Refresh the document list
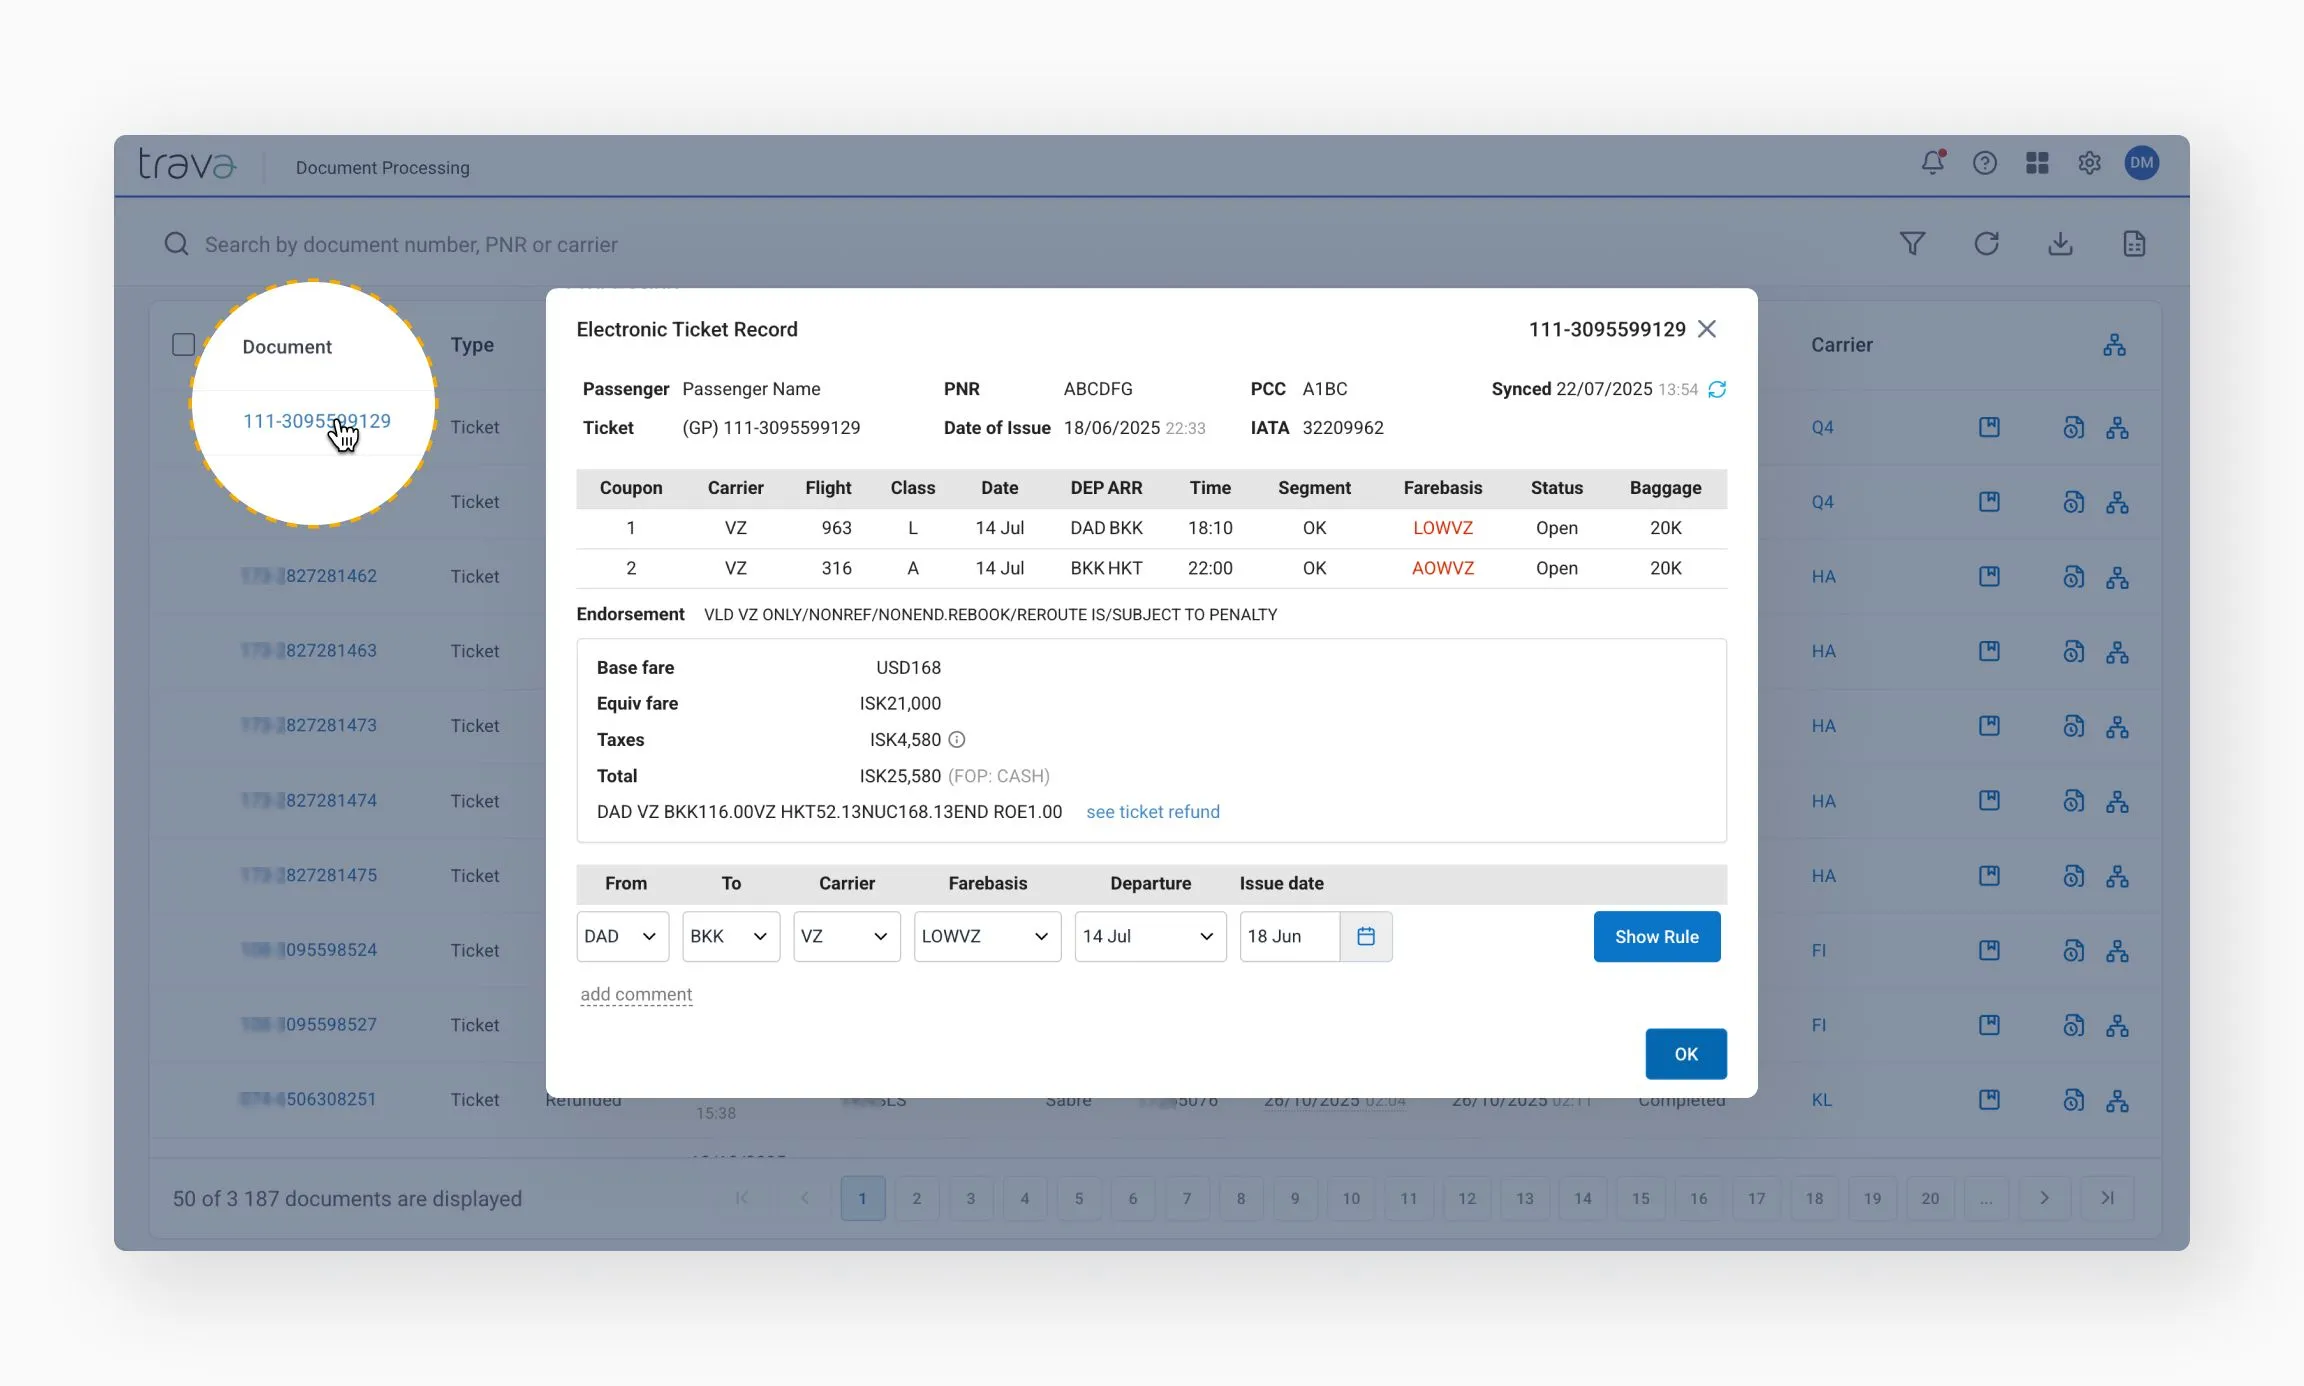This screenshot has width=2304, height=1386. tap(1988, 243)
